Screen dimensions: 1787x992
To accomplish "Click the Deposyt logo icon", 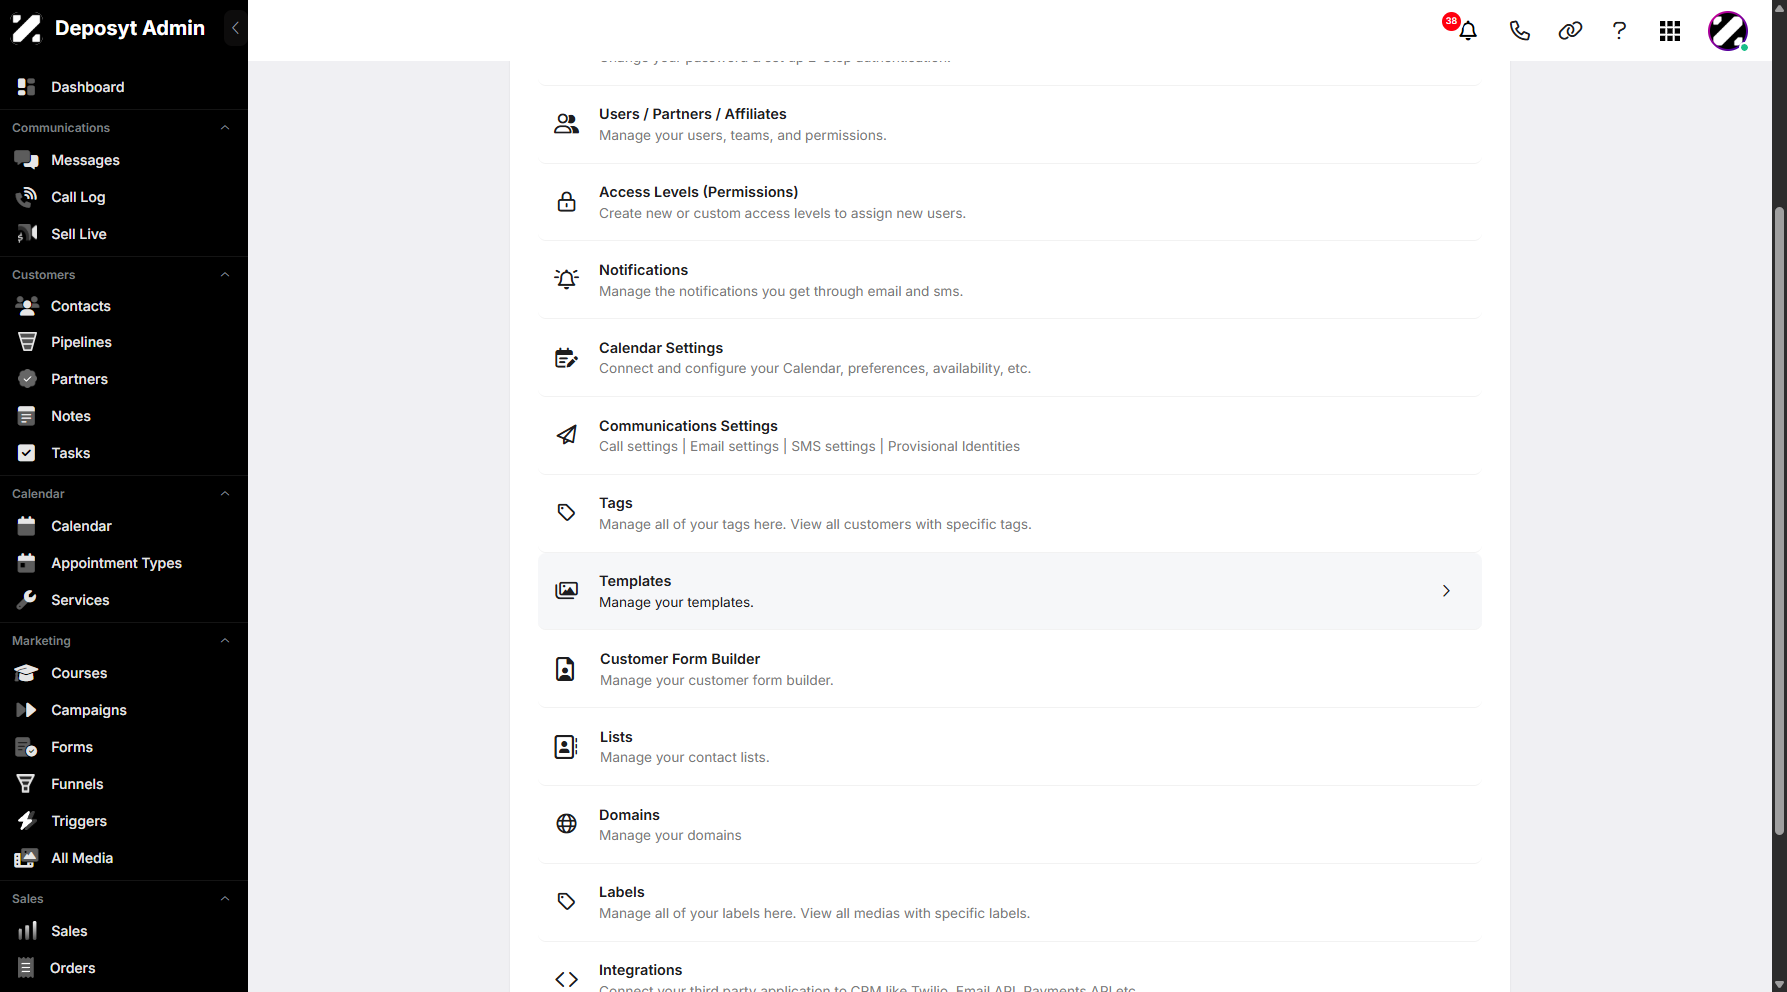I will (27, 28).
